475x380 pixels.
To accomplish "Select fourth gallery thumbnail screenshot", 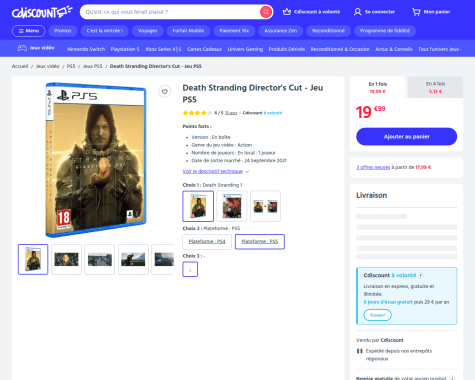I will (x=133, y=259).
